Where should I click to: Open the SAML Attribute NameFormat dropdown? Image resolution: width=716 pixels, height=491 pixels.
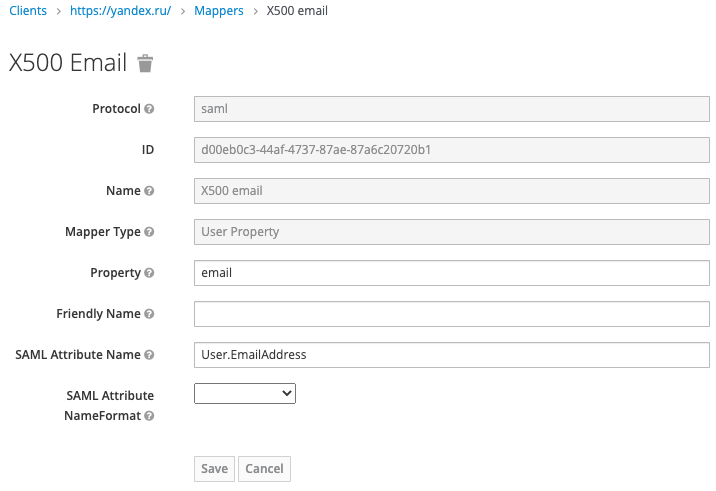244,394
